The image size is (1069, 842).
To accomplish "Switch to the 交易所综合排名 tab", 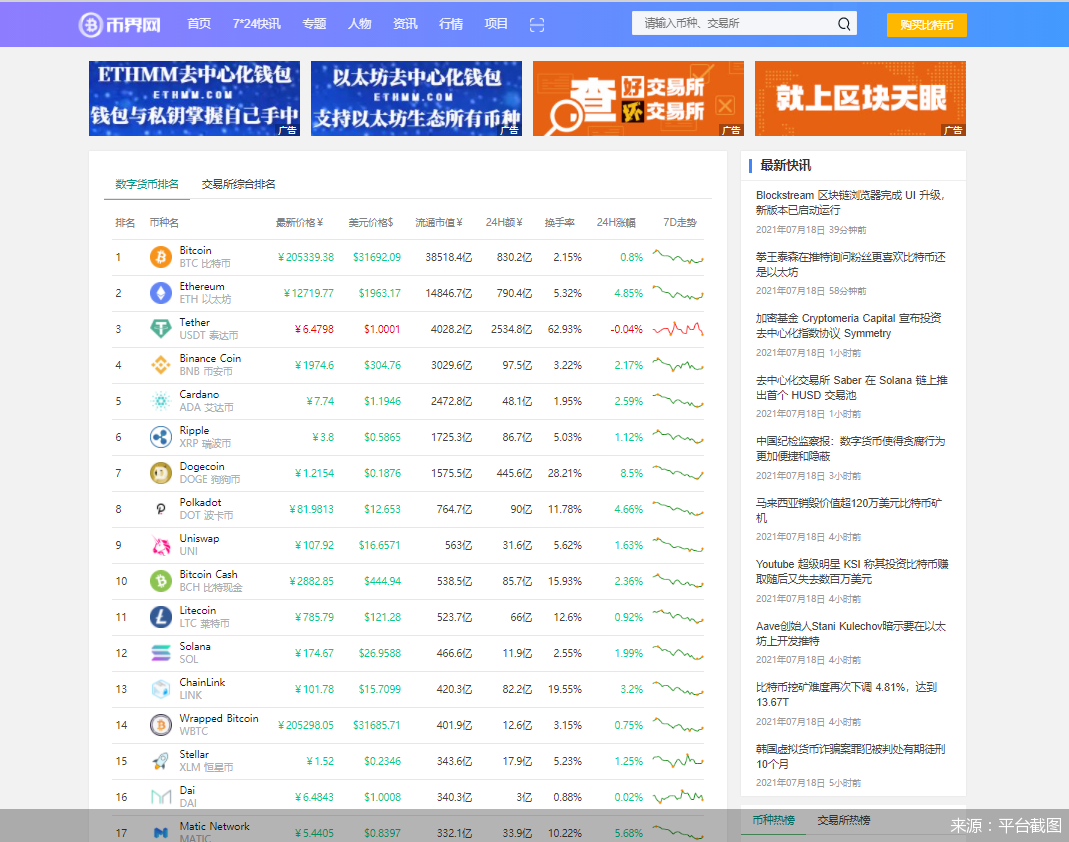I will click(238, 184).
